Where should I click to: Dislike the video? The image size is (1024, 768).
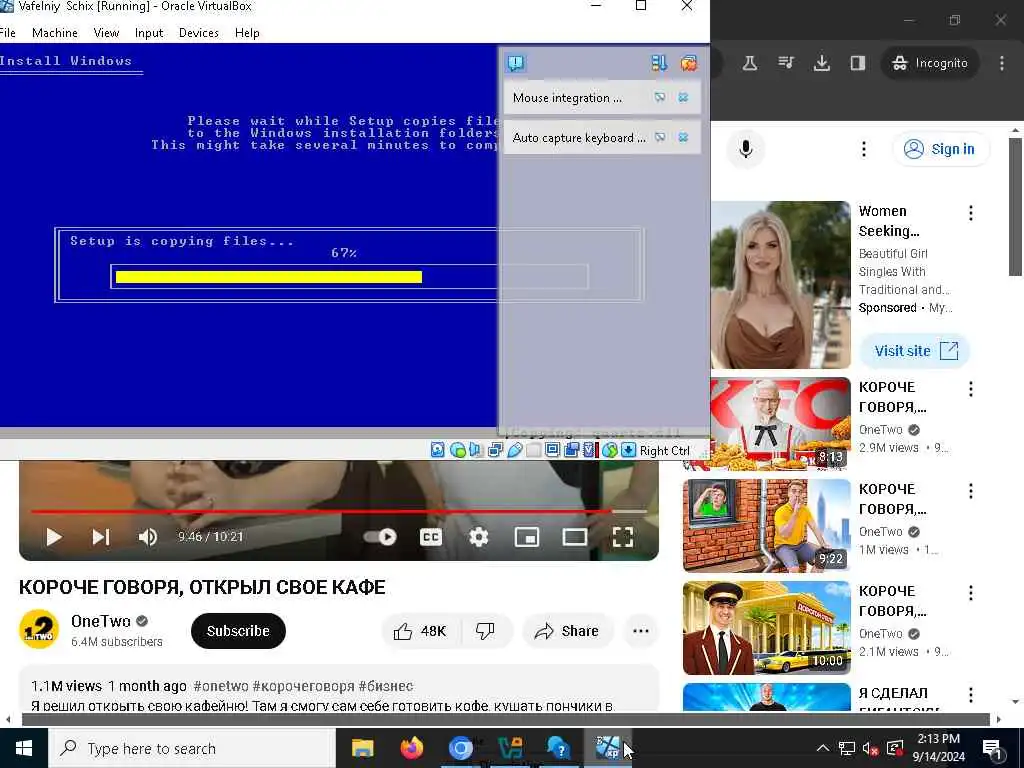click(485, 631)
